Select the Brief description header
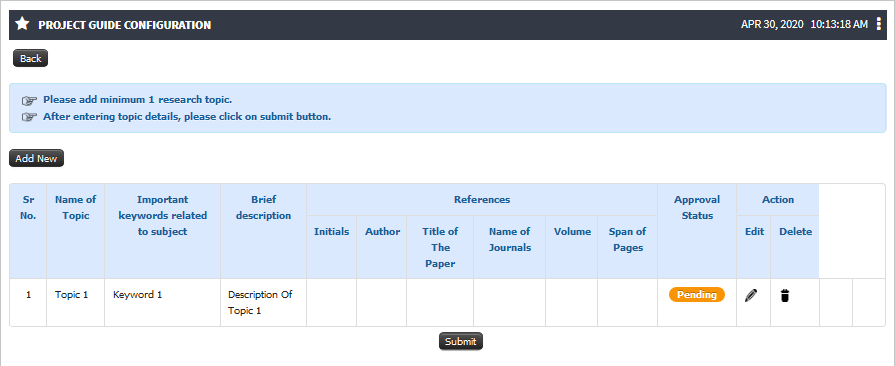 (x=264, y=231)
